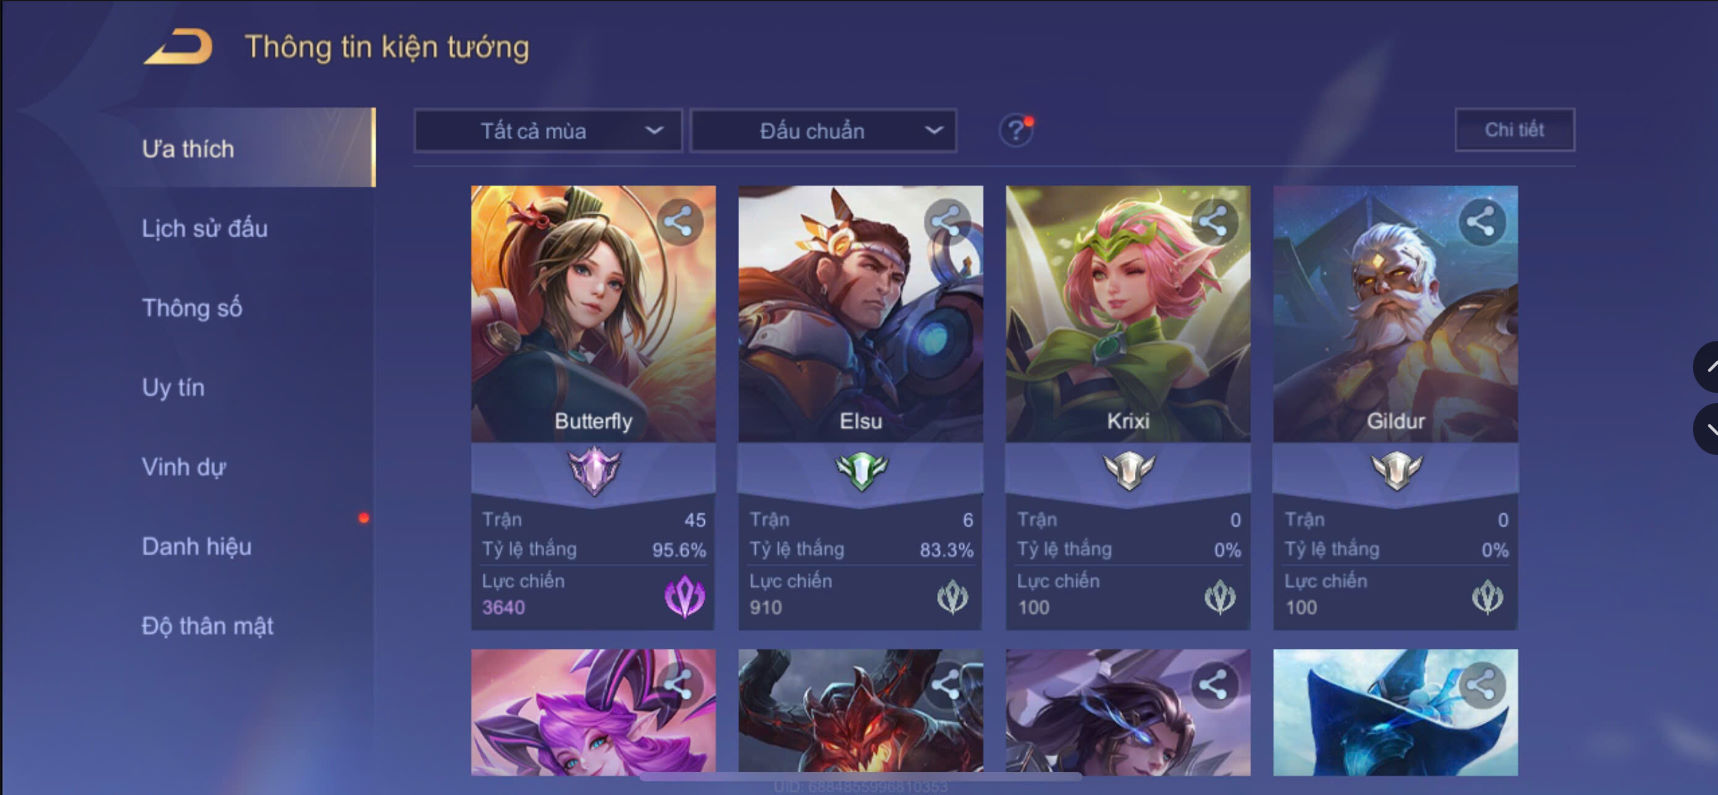This screenshot has width=1718, height=795.
Task: Click Butterfly's purple mastery badge icon
Action: 594,471
